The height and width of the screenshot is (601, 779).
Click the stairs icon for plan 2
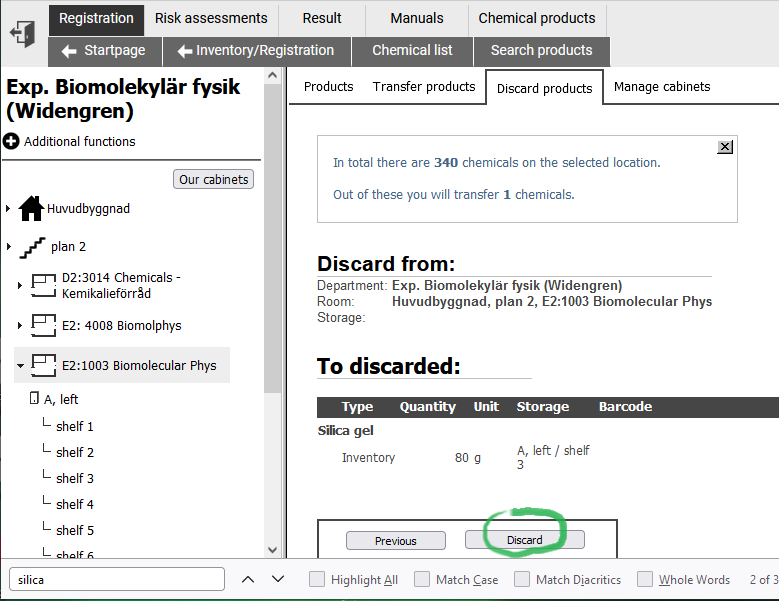pyautogui.click(x=32, y=247)
